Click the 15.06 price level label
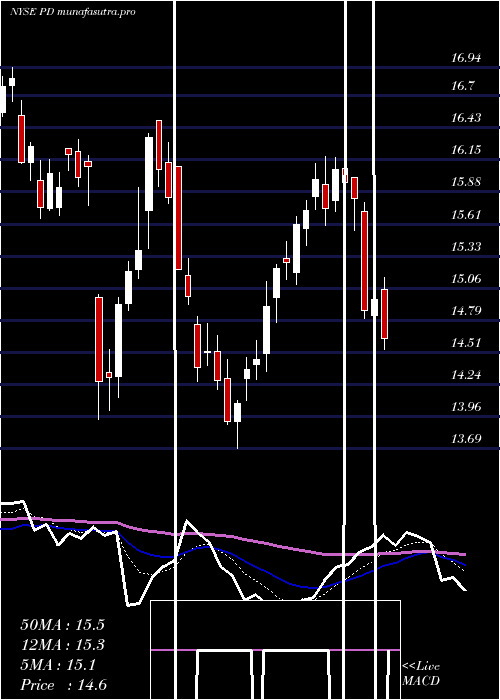Viewport: 500px width, 700px height. pos(467,279)
